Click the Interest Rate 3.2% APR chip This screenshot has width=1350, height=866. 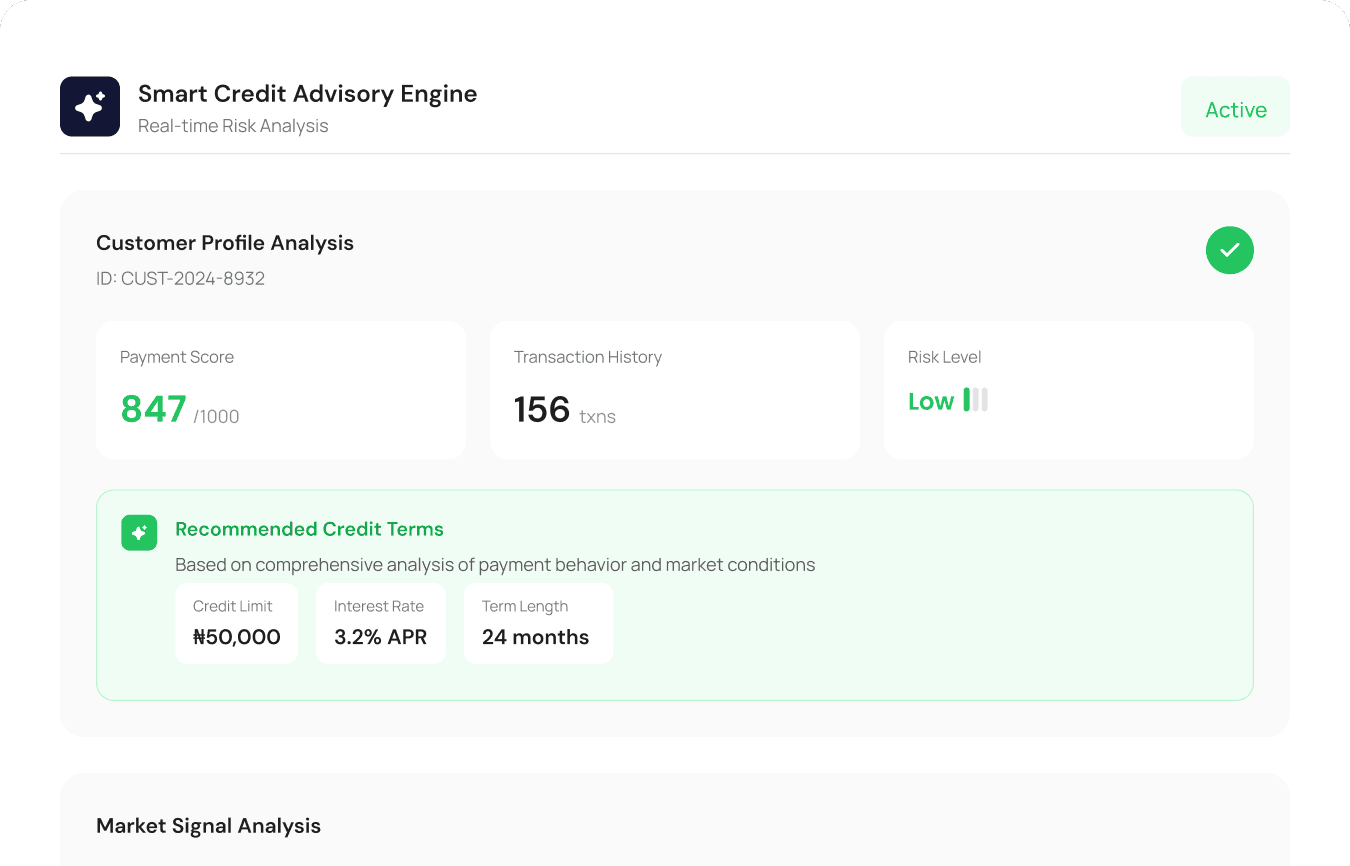tap(380, 622)
